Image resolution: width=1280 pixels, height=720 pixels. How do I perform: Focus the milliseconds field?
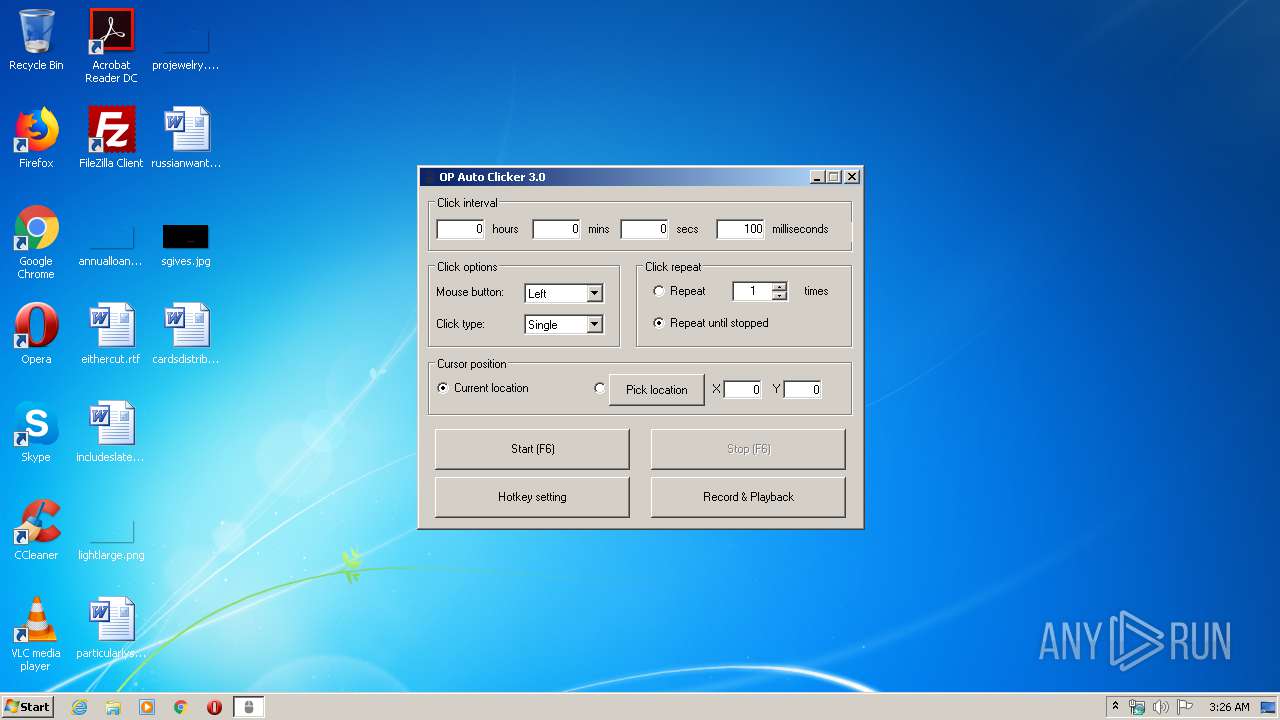[741, 229]
